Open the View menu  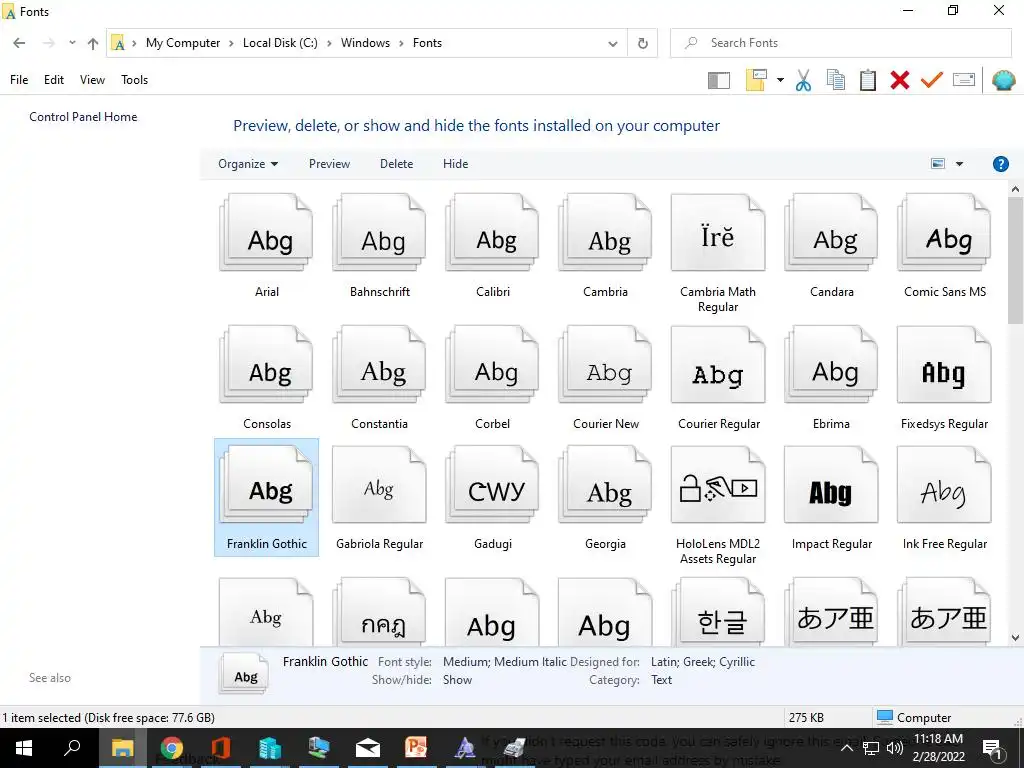(x=92, y=80)
